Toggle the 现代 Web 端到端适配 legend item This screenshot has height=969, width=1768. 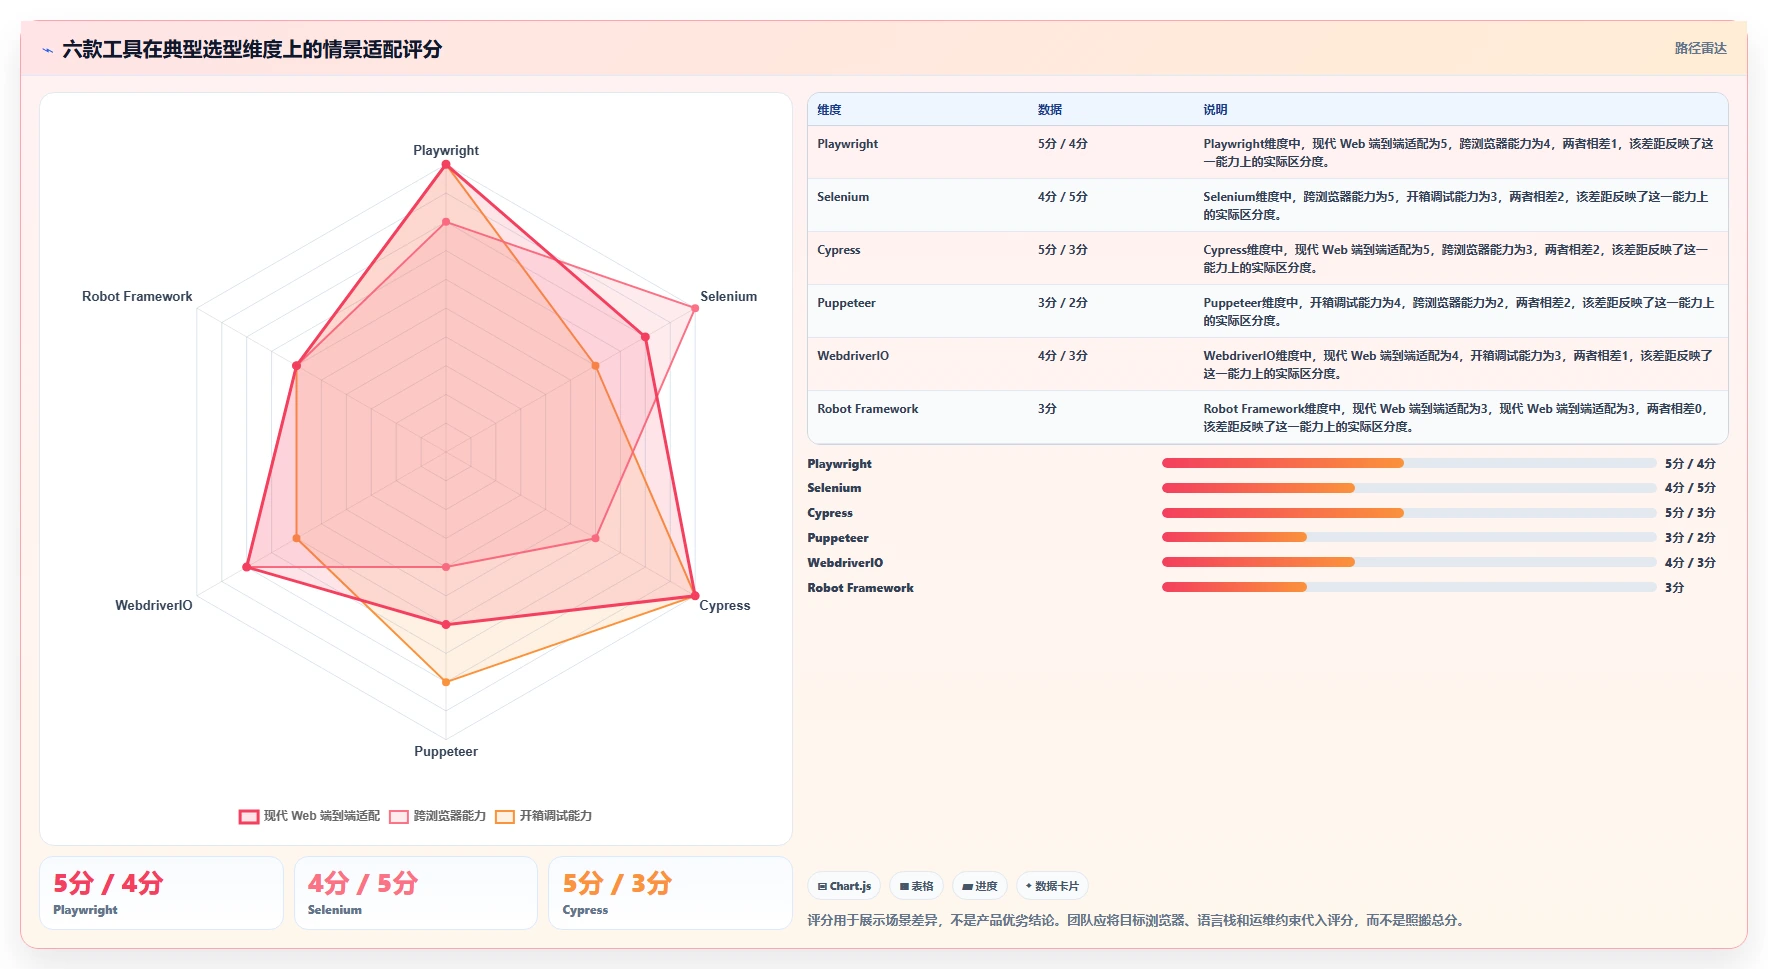tap(310, 816)
